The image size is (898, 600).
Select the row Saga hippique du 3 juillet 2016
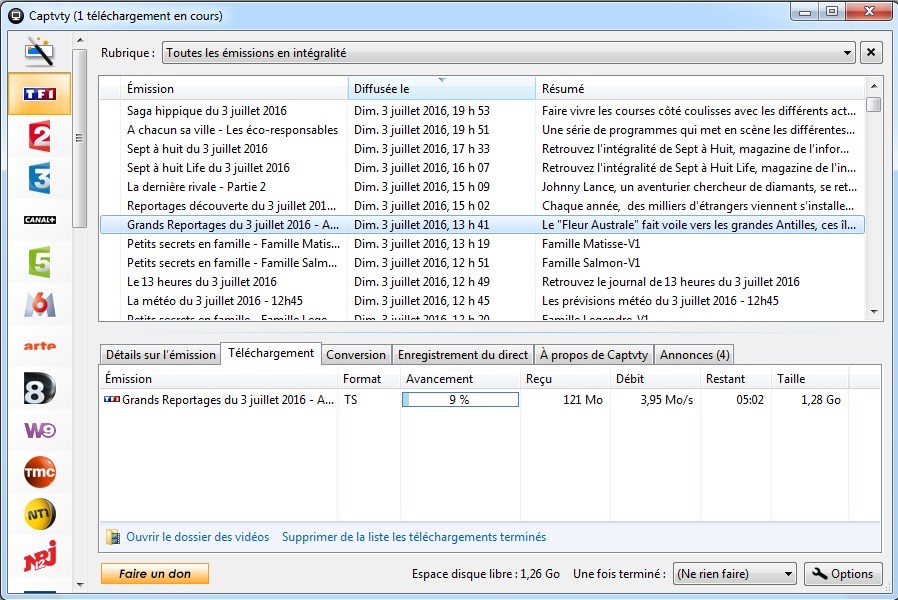482,111
